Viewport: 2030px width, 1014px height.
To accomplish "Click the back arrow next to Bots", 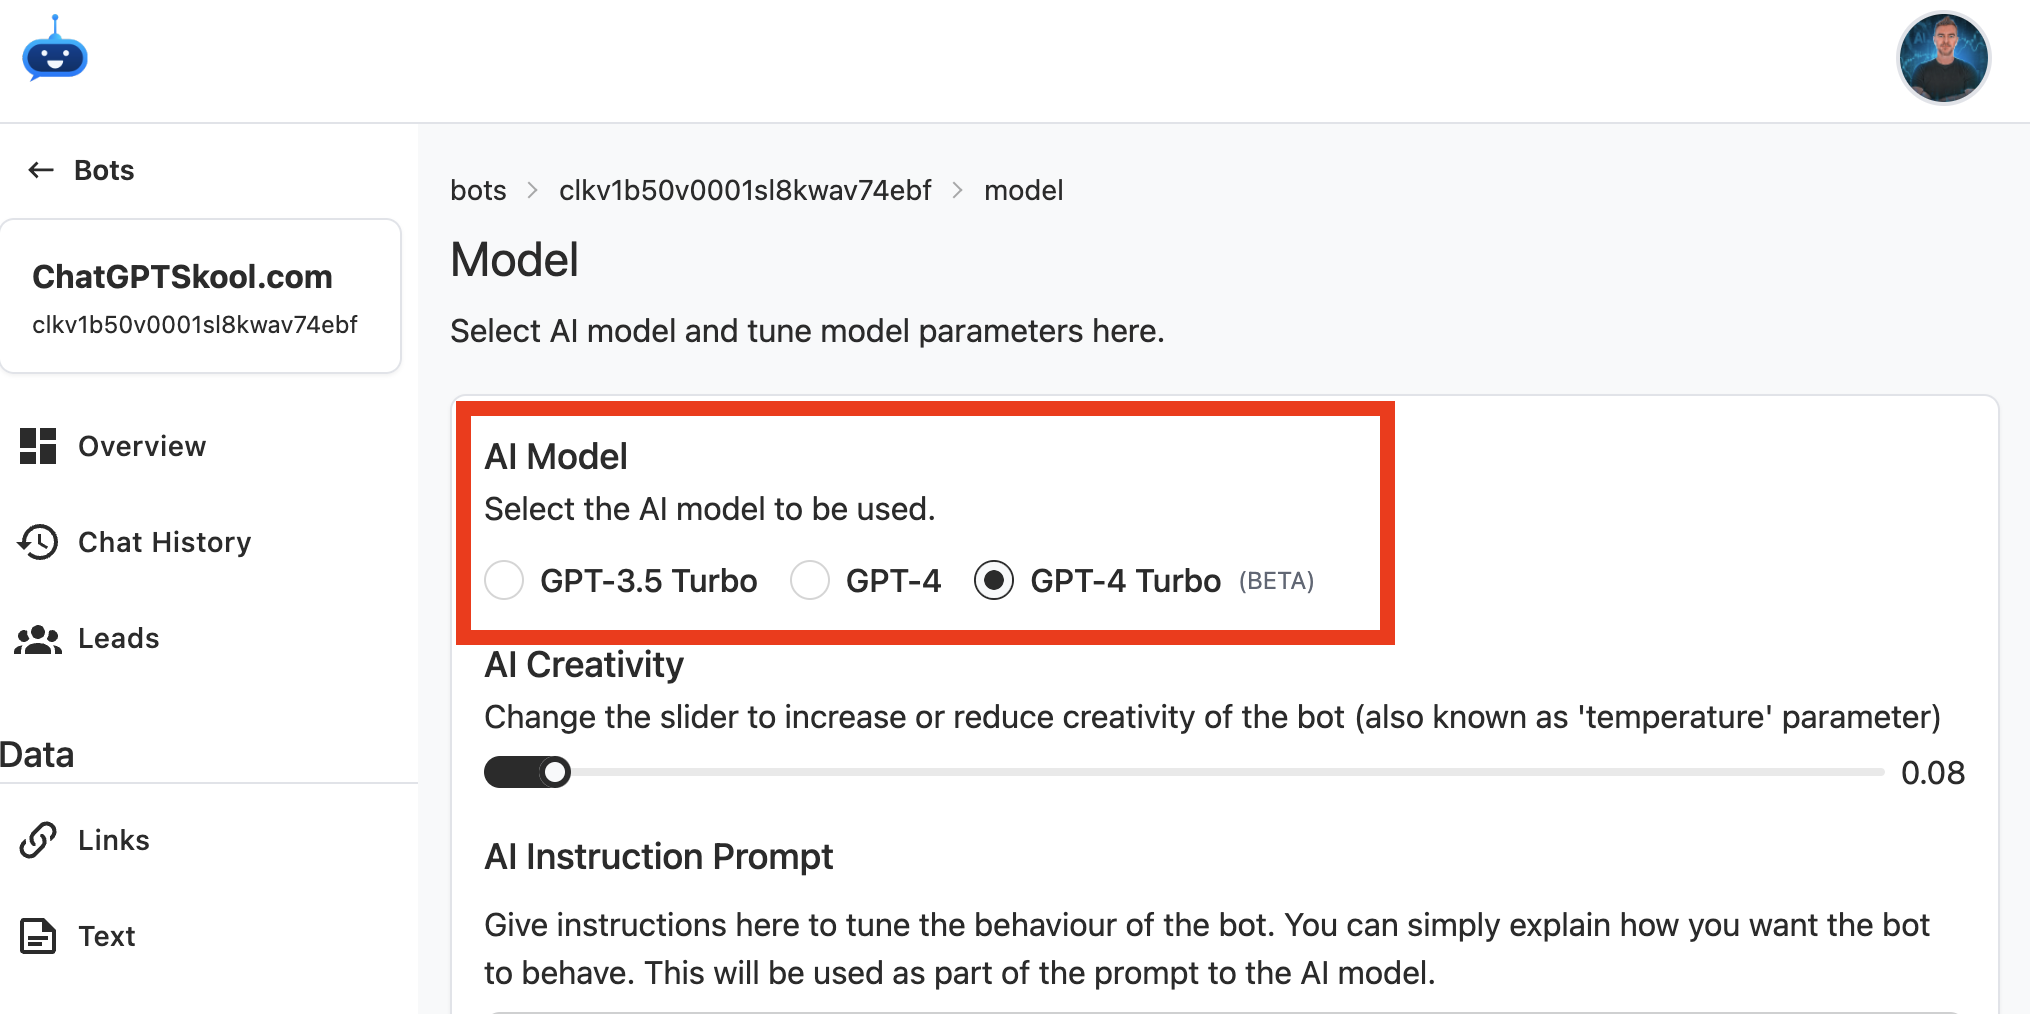I will pos(41,170).
